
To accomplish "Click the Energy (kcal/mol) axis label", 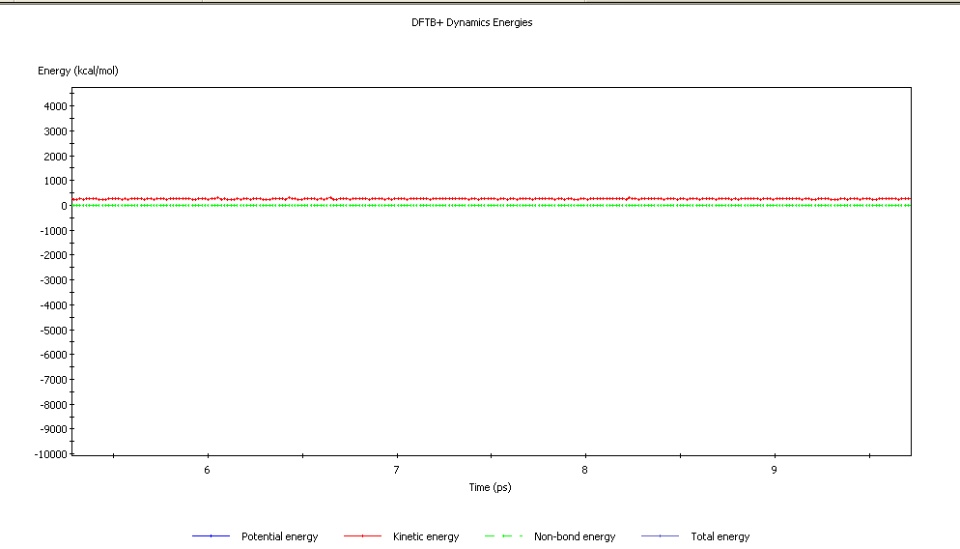I will click(x=78, y=71).
